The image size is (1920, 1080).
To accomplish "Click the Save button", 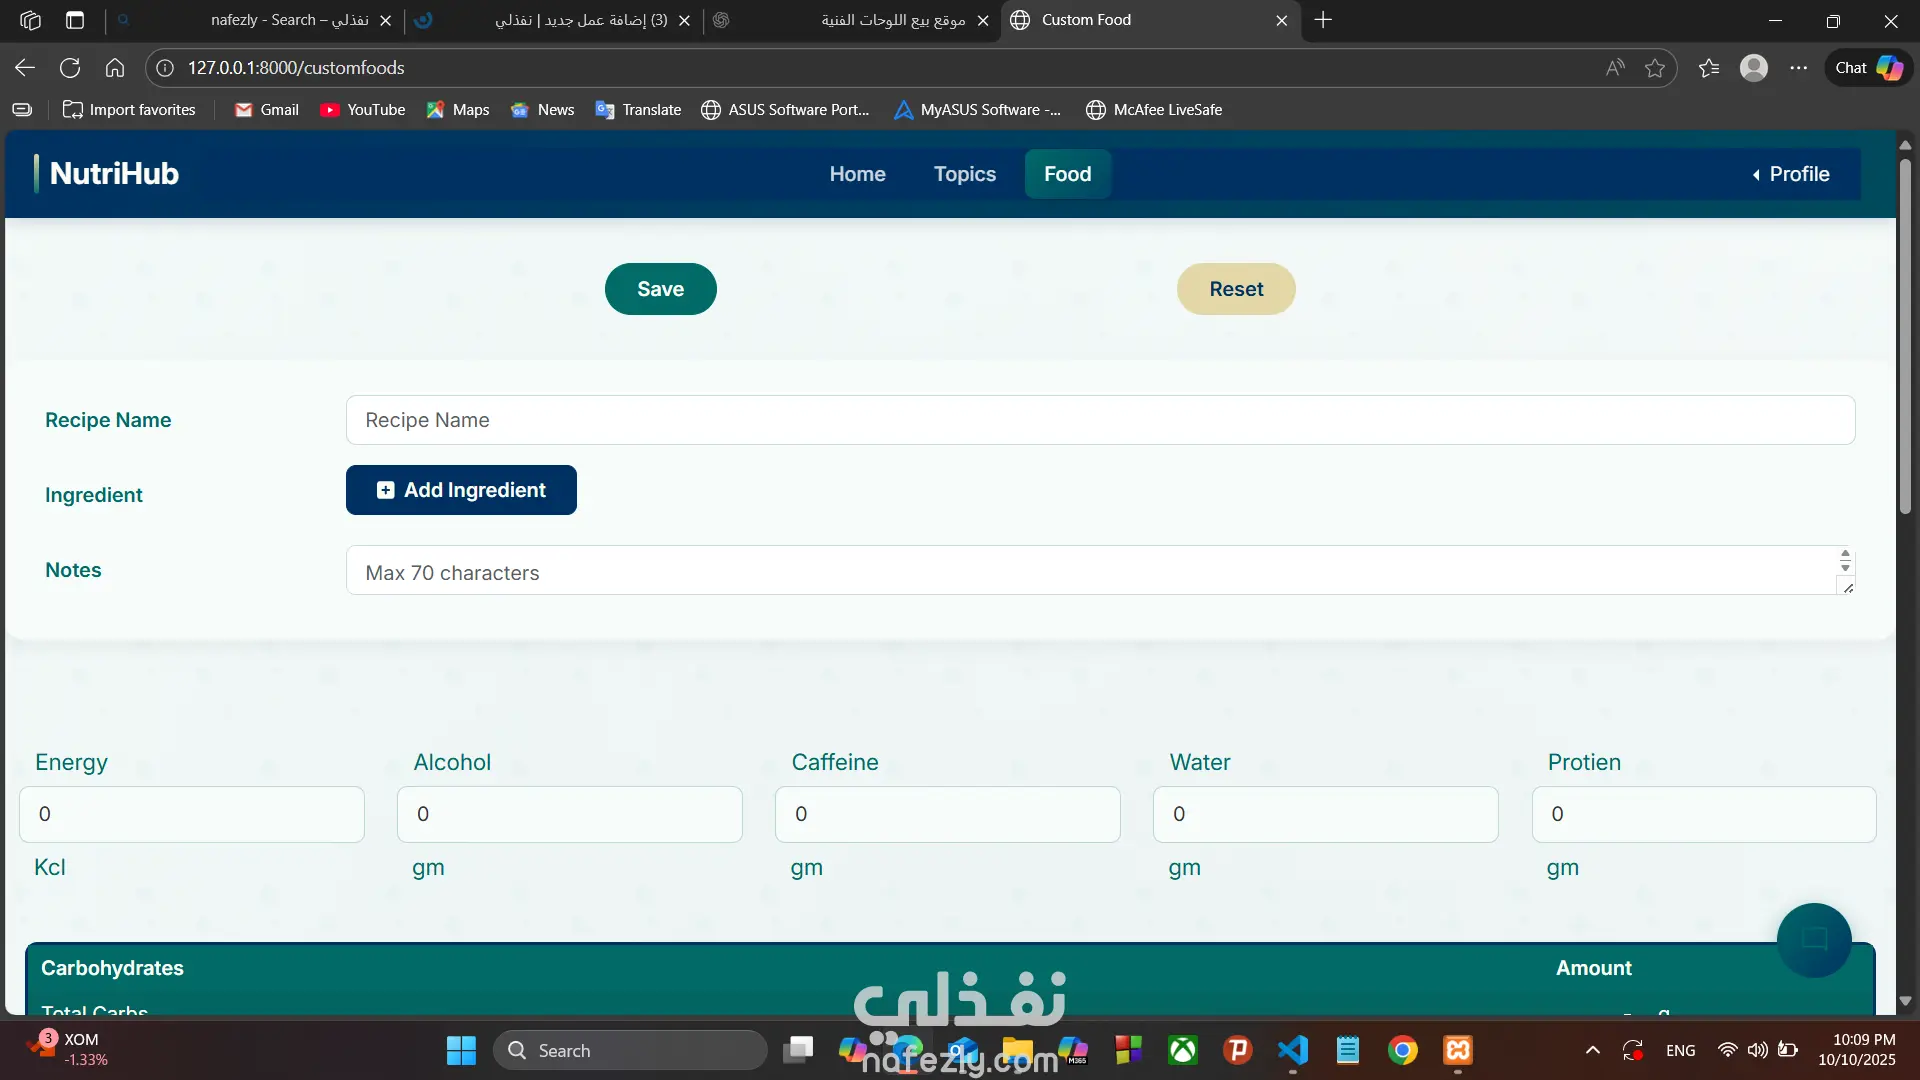I will [660, 289].
